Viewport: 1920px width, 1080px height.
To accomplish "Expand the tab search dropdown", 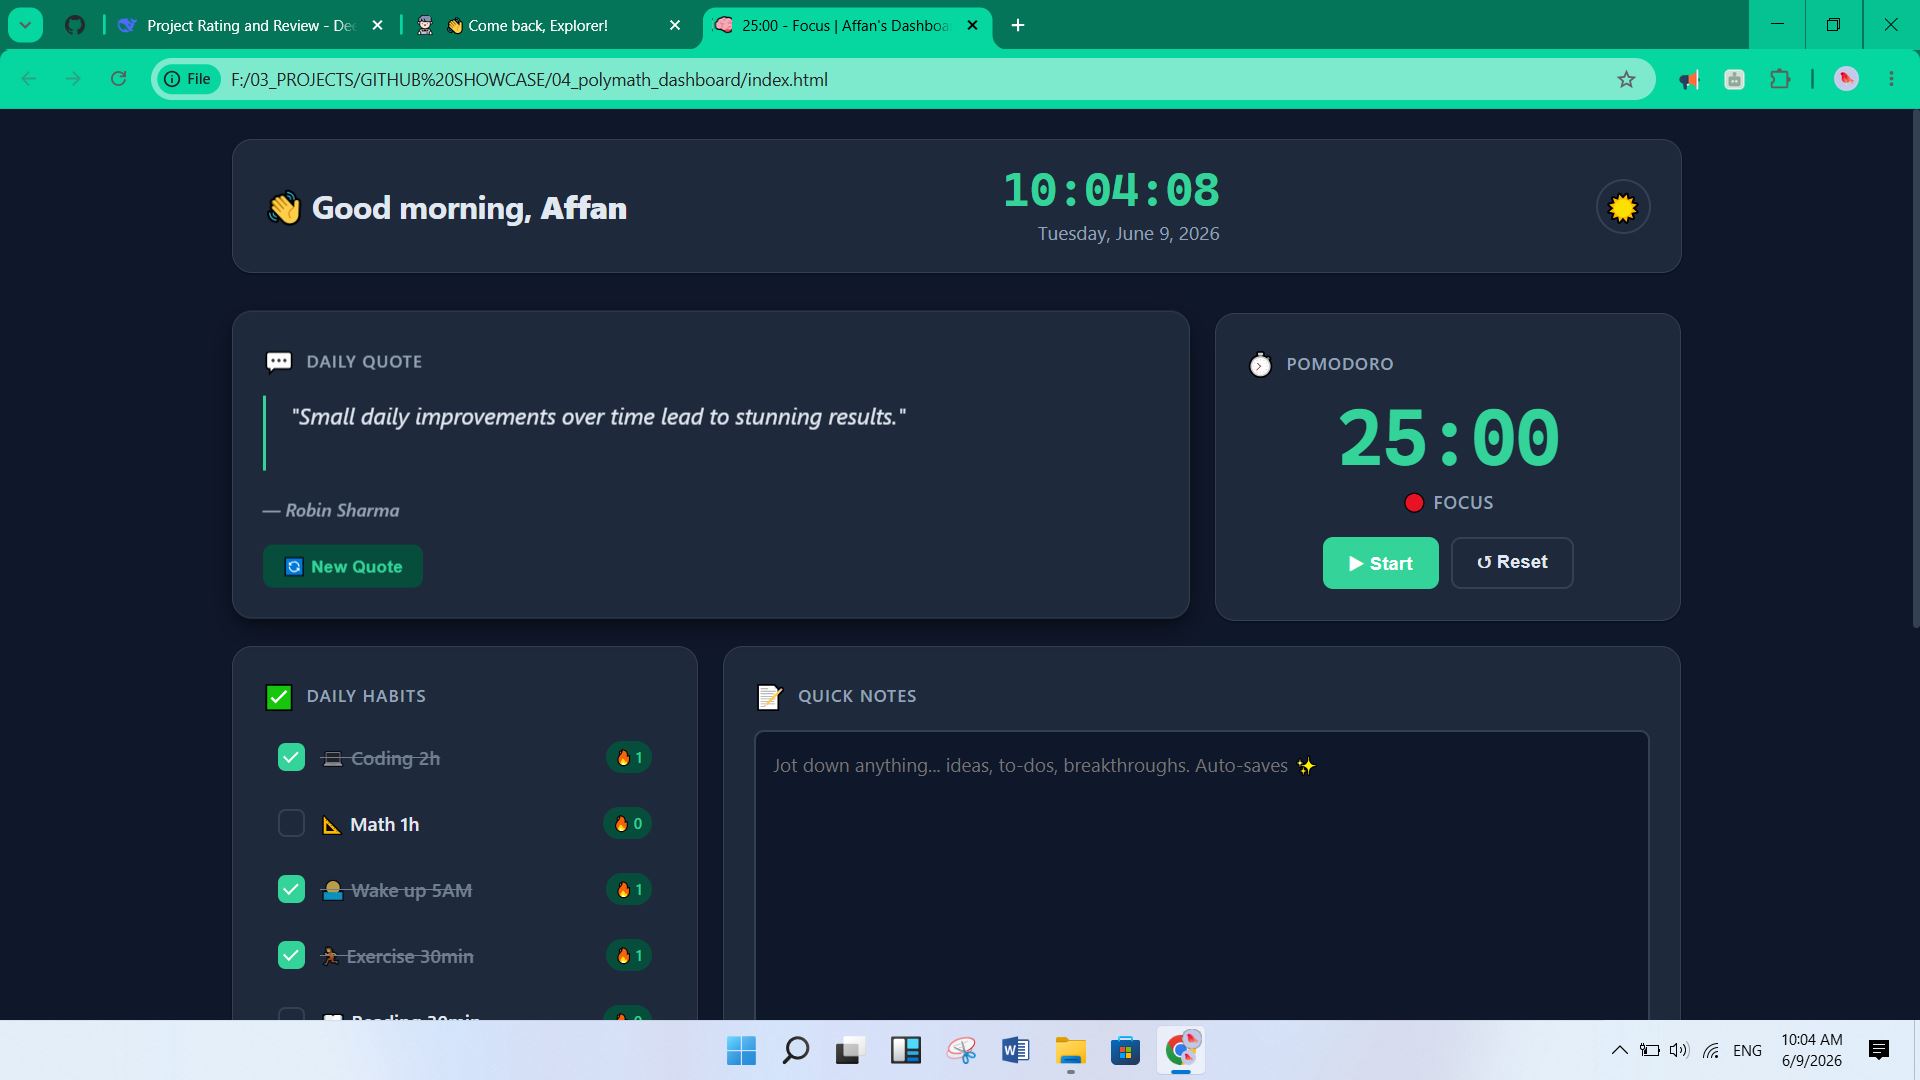I will coord(25,25).
